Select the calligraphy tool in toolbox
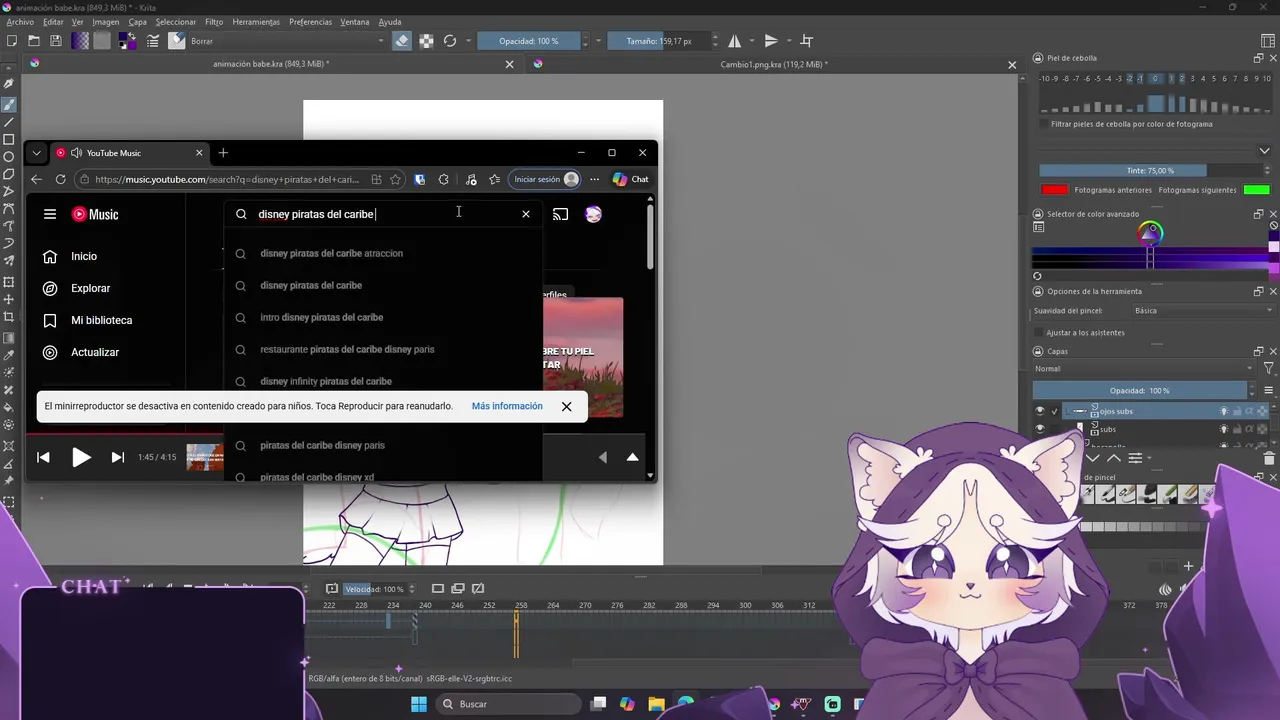1280x720 pixels. pos(9,84)
